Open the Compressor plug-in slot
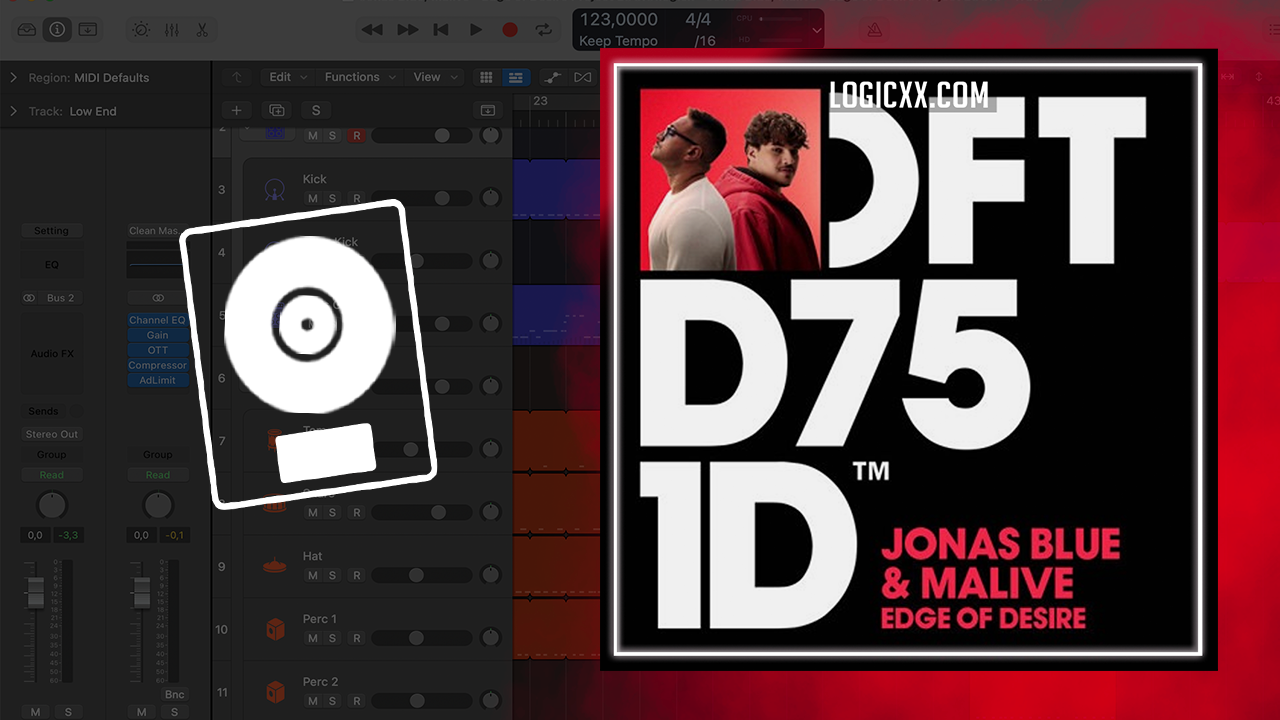Image resolution: width=1280 pixels, height=720 pixels. (x=157, y=365)
